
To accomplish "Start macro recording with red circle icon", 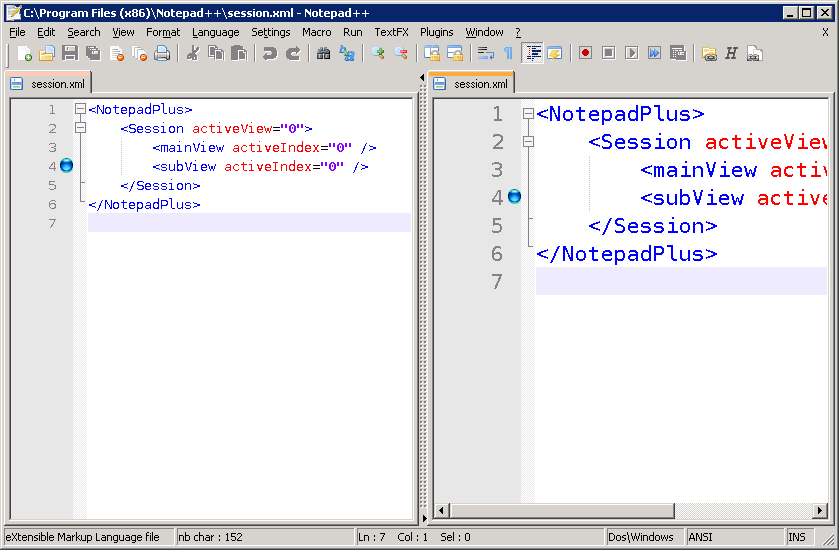I will click(x=585, y=53).
